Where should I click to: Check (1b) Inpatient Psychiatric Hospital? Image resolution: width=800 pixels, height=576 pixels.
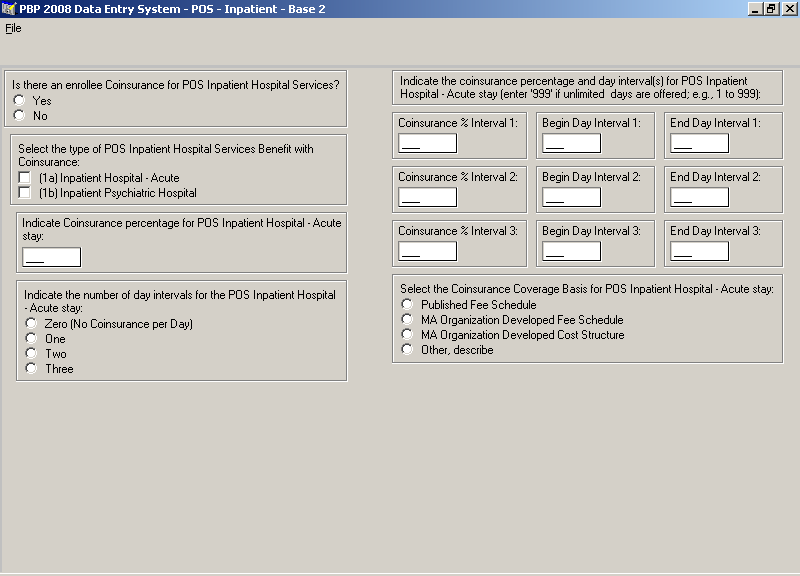[24, 192]
